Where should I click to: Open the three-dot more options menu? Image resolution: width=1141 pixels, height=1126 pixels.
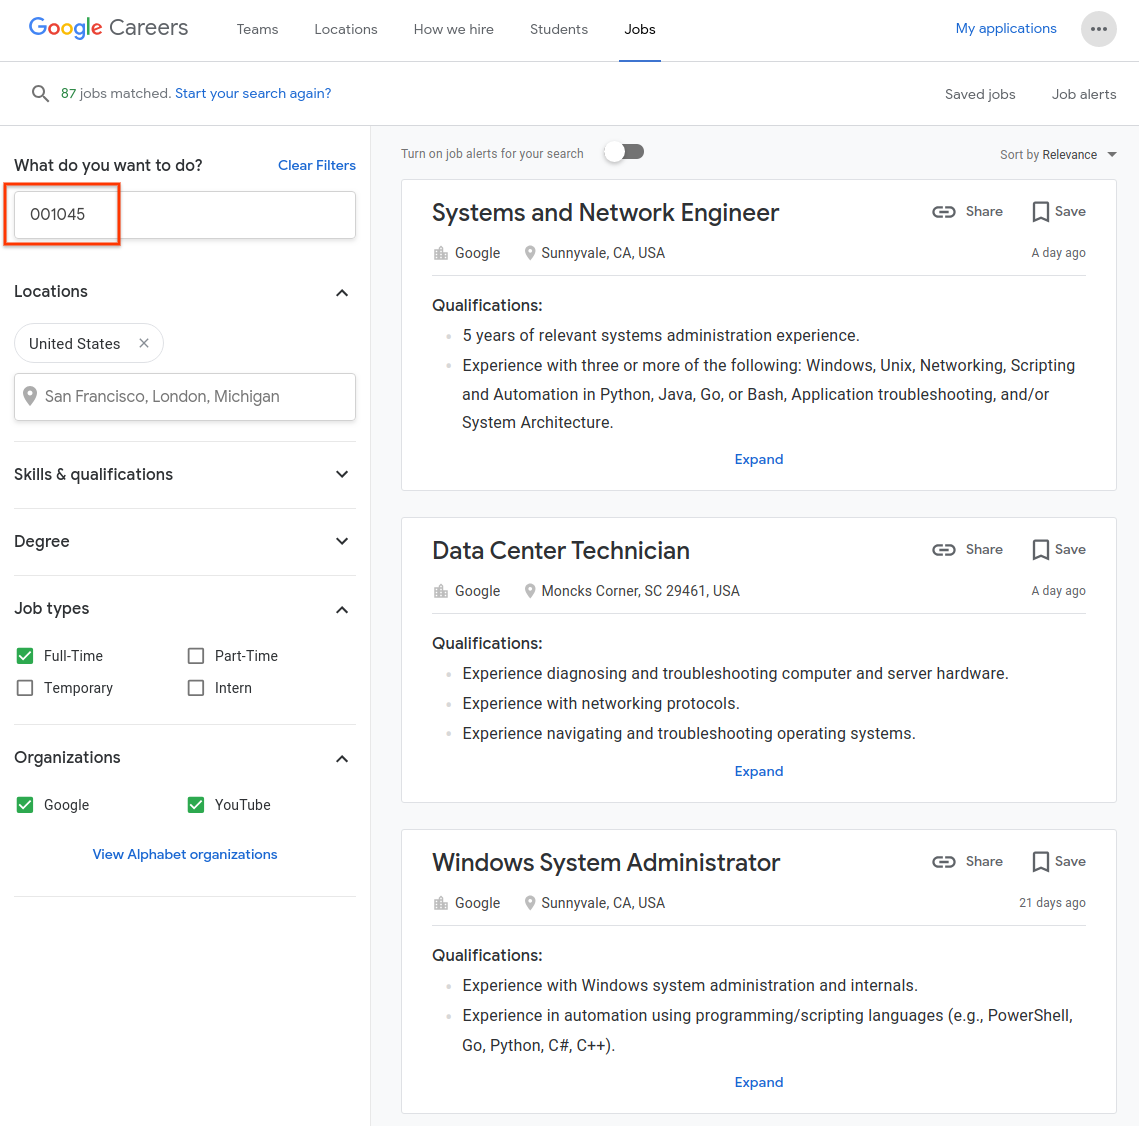1098,29
